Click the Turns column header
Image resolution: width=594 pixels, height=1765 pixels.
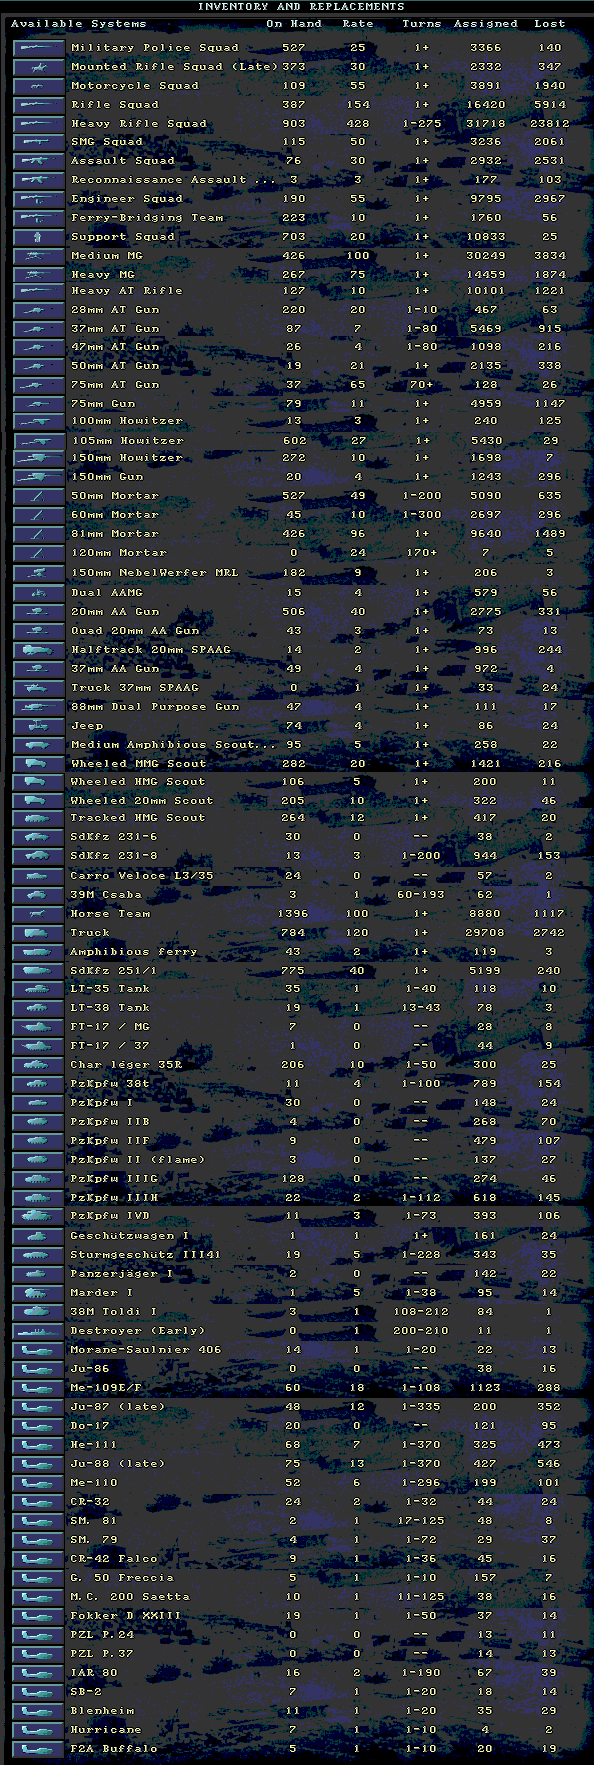[422, 24]
